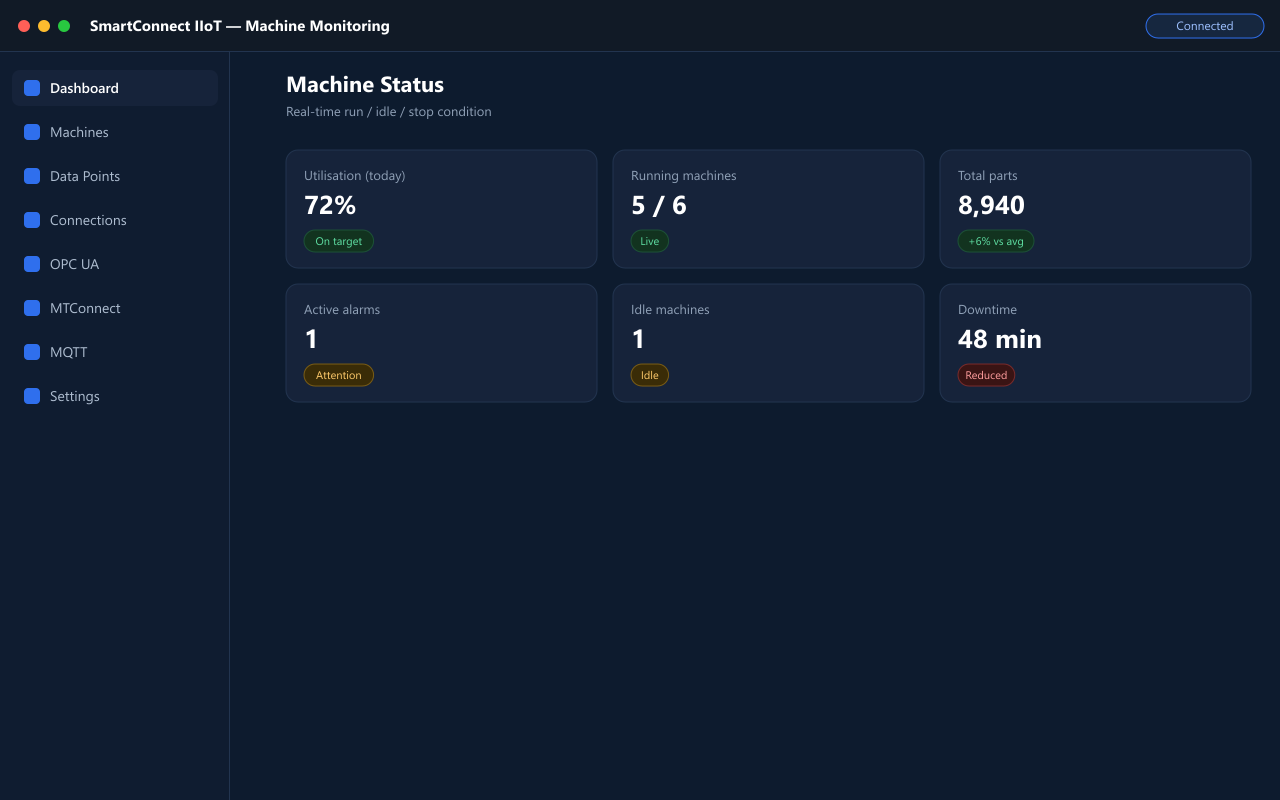Image resolution: width=1280 pixels, height=800 pixels.
Task: Open the OPC UA section
Action: pos(115,264)
